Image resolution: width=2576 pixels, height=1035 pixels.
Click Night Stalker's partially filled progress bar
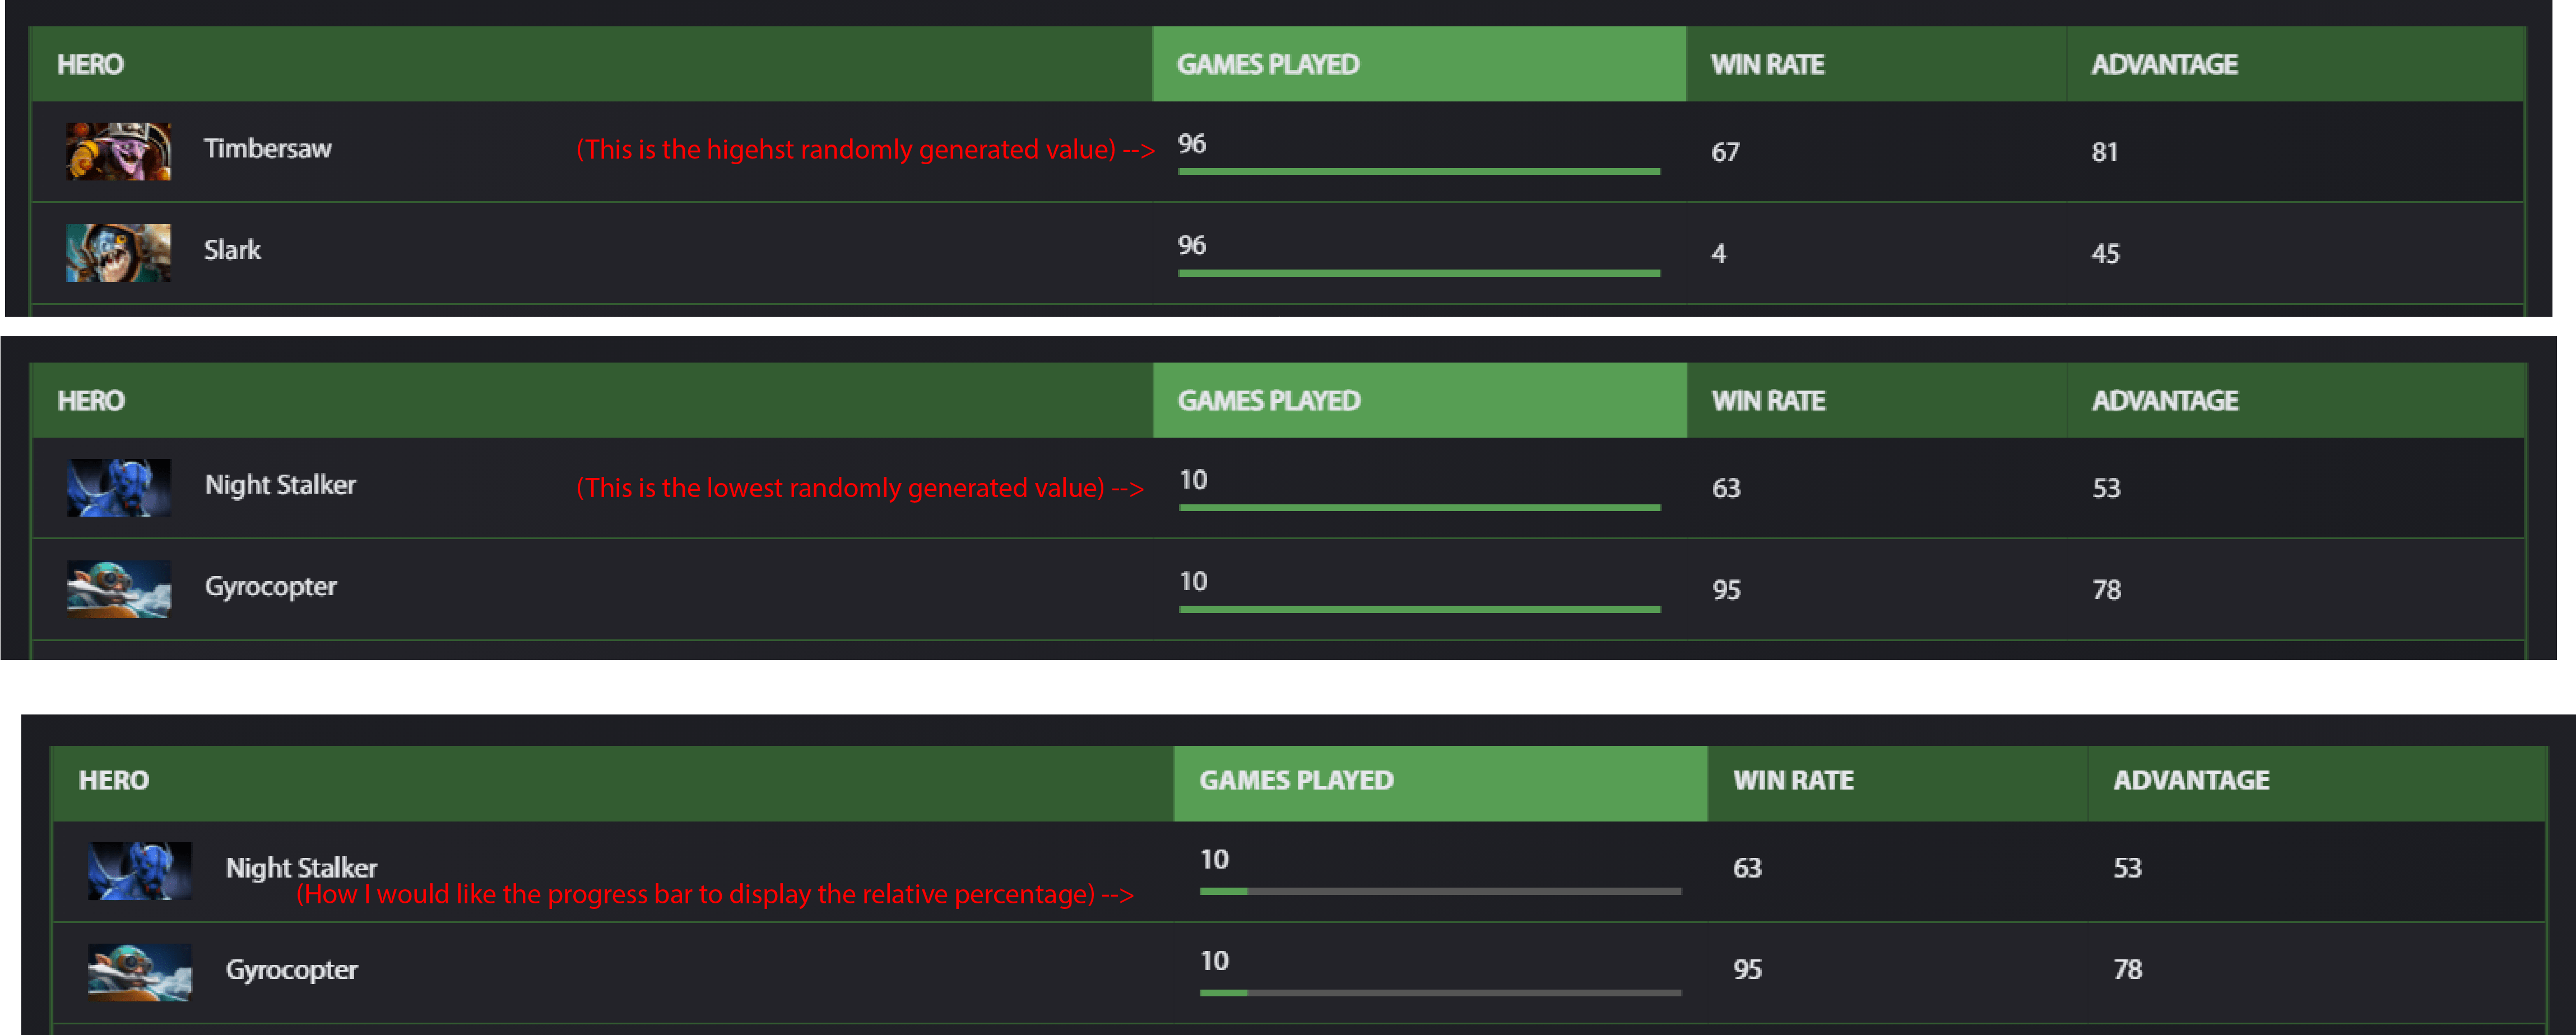coord(1440,891)
